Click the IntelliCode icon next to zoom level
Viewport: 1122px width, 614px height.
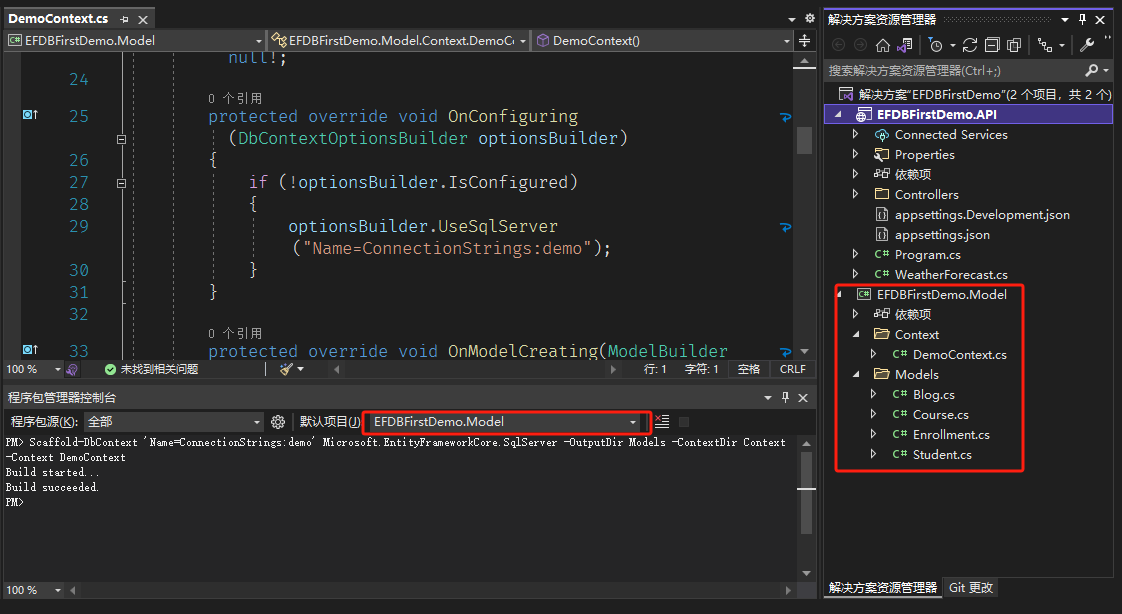pos(72,369)
